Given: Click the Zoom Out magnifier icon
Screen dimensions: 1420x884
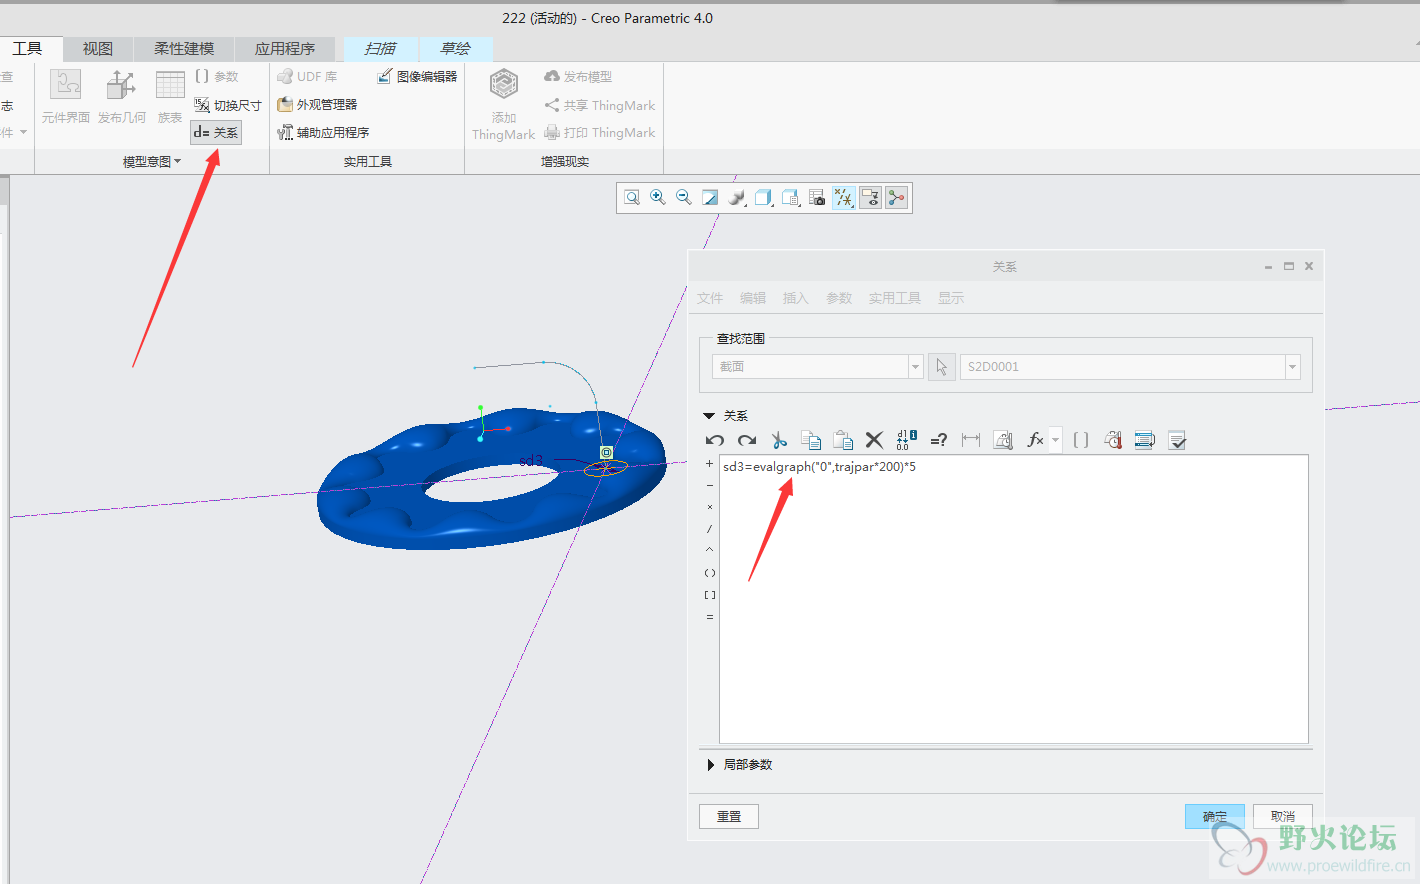Looking at the screenshot, I should 684,198.
